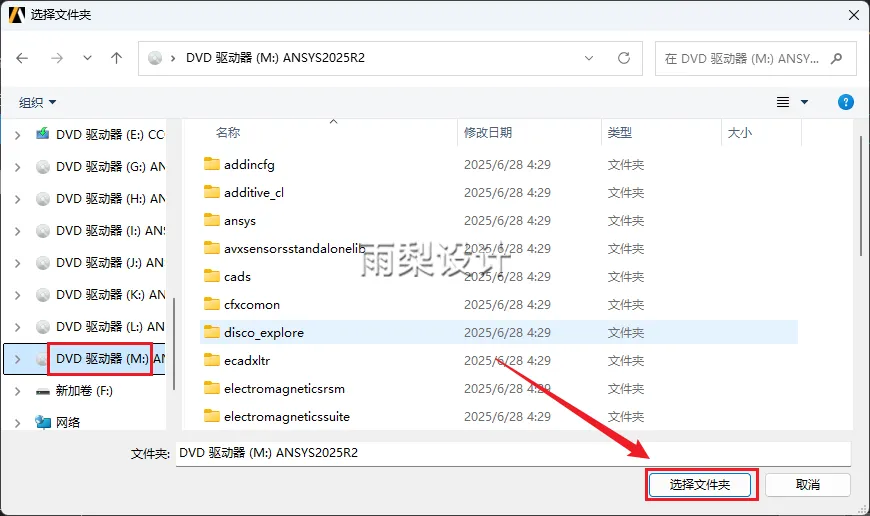Click the disco_explore folder icon

click(x=211, y=332)
